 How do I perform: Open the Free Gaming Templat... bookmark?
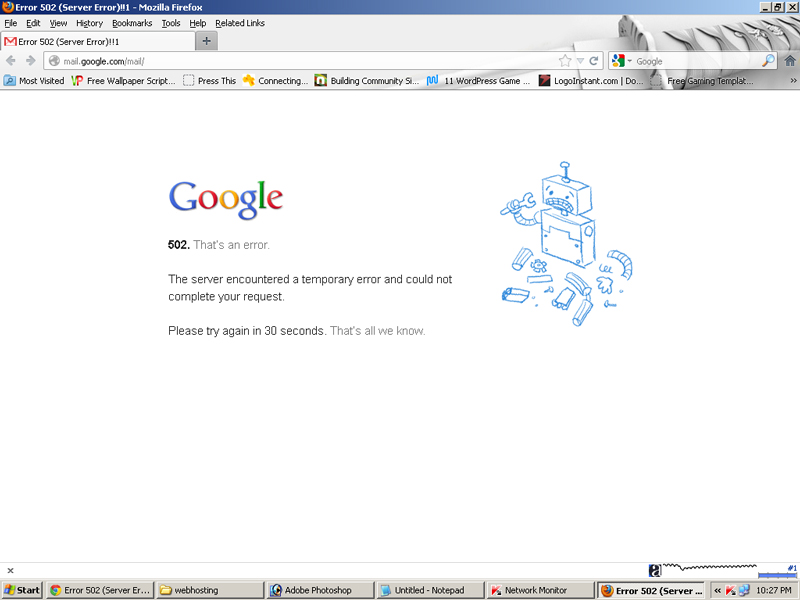tap(702, 81)
